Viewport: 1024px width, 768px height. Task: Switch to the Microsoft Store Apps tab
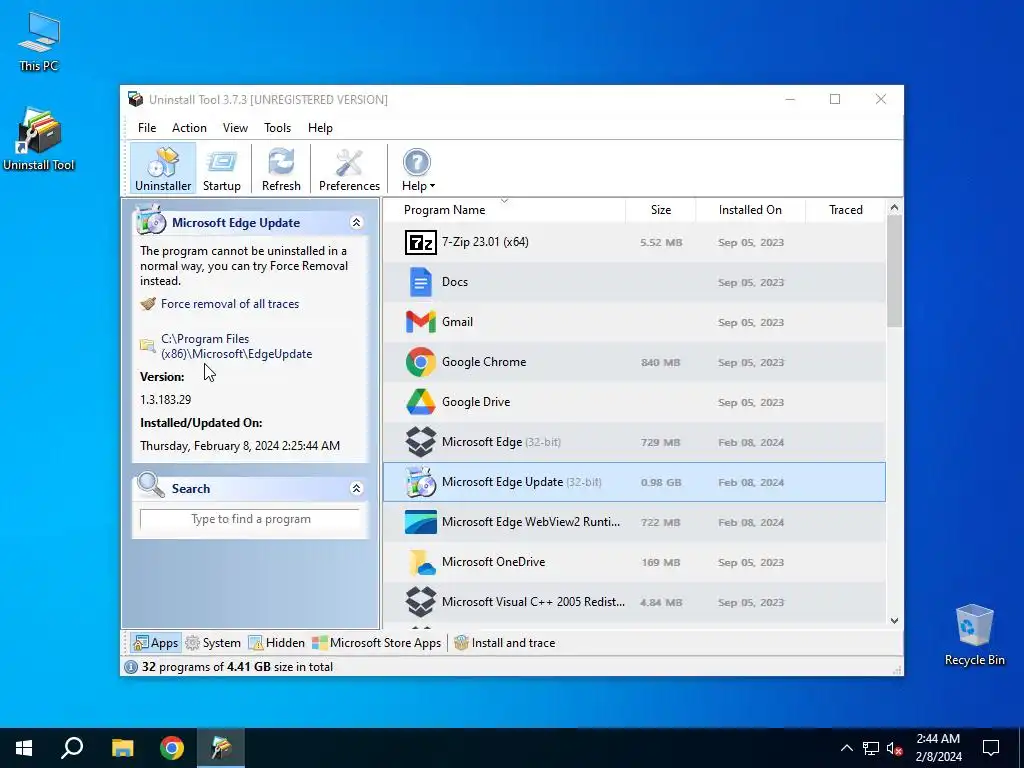pyautogui.click(x=376, y=643)
